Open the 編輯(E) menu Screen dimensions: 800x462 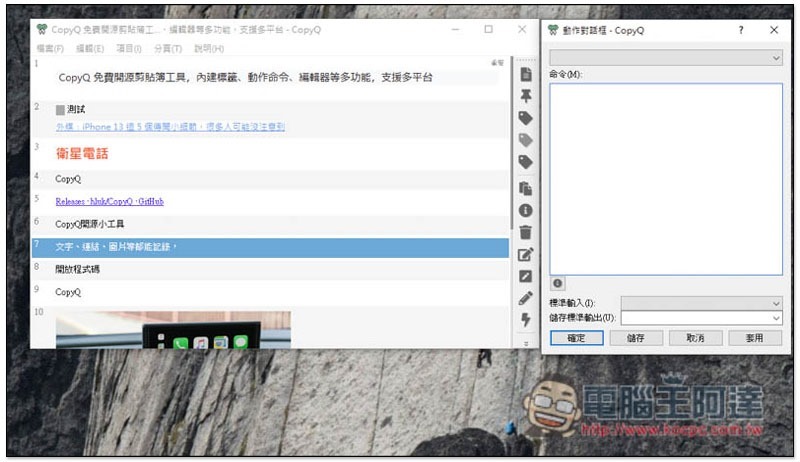[x=90, y=48]
